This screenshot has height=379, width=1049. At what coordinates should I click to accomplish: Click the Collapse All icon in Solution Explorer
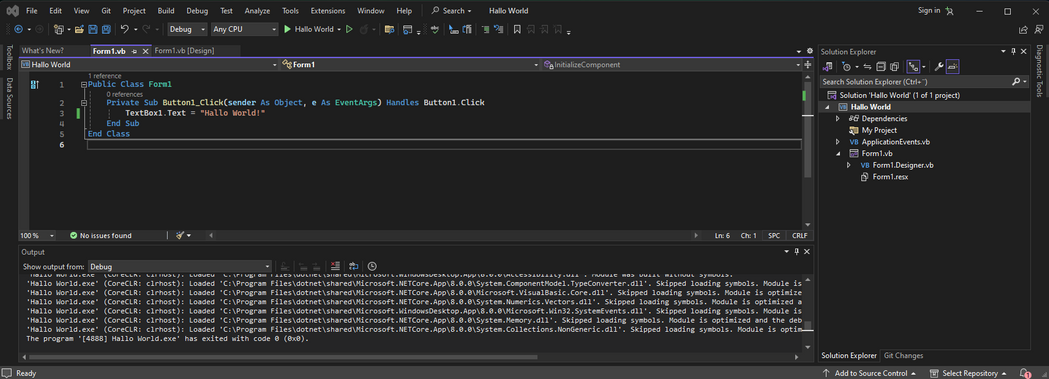coord(880,66)
